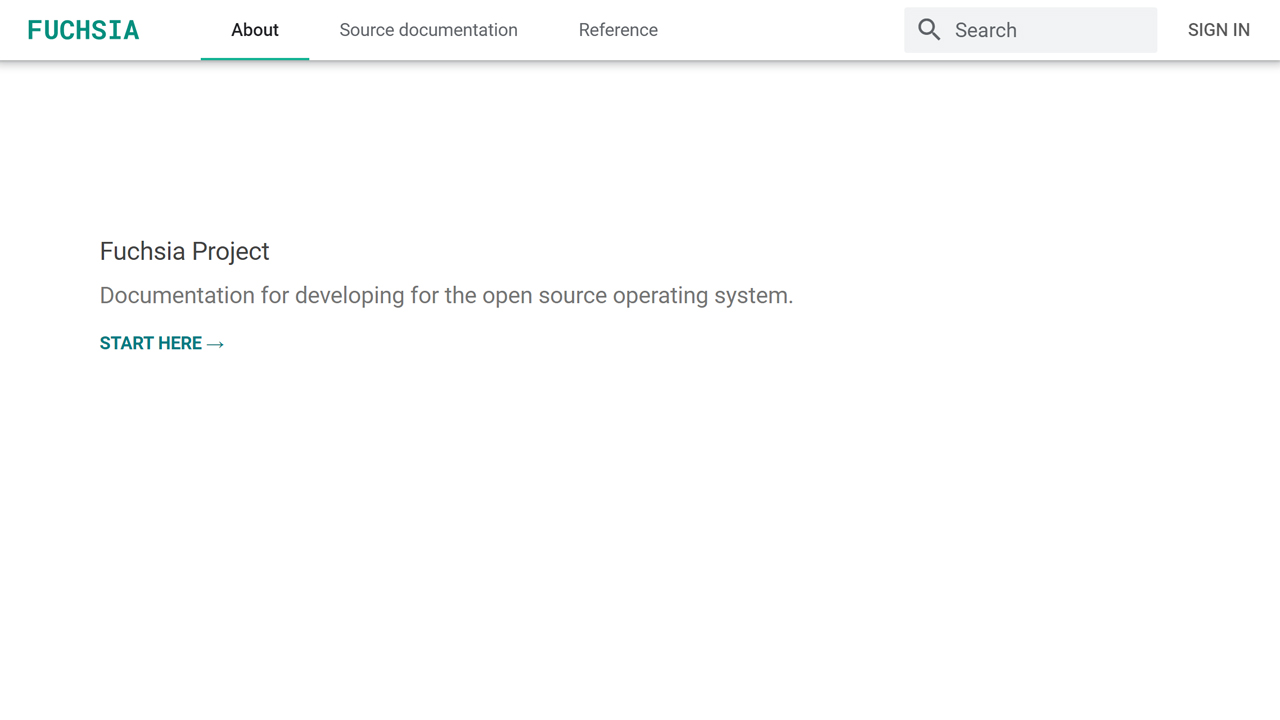The width and height of the screenshot is (1280, 720).
Task: Focus the Search input field
Action: pos(1050,30)
